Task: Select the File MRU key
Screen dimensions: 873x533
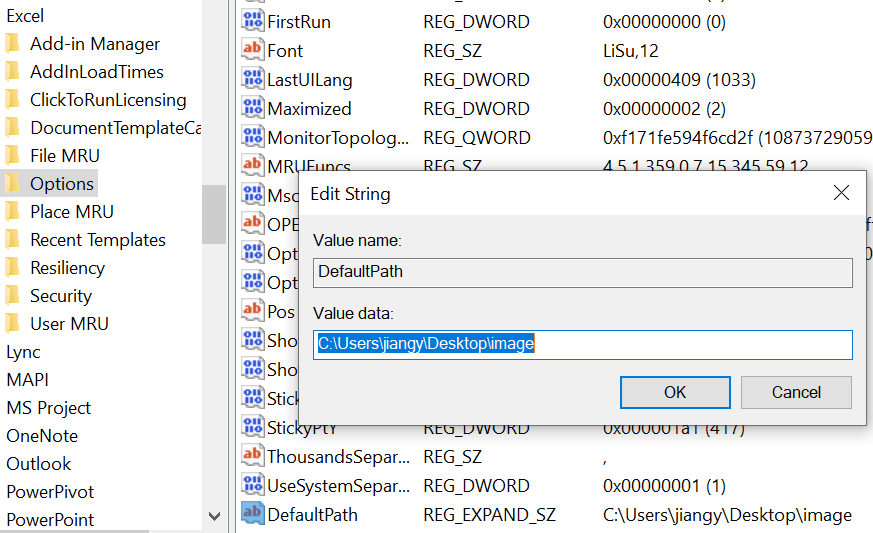Action: (x=65, y=155)
